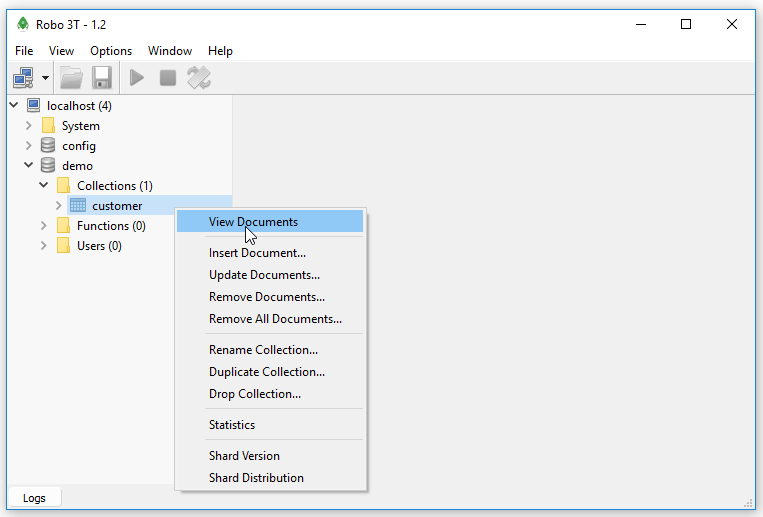Click the Open file folder toolbar icon
763x517 pixels.
71,78
